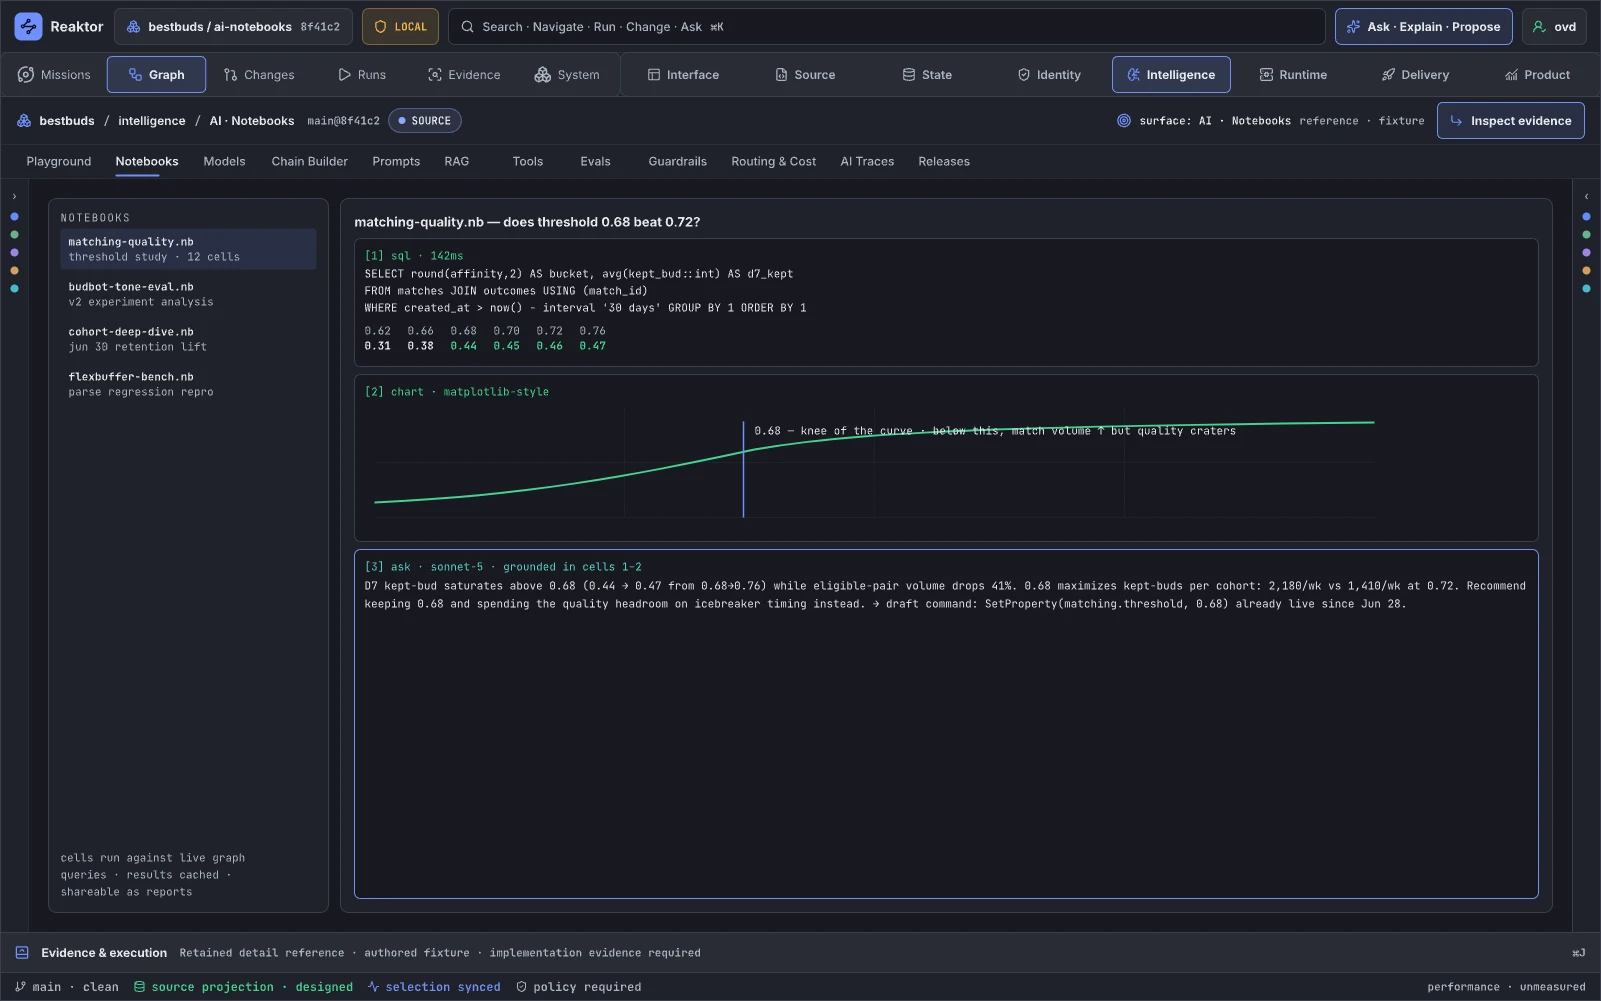
Task: Click the orange dot in the right rail
Action: 1586,271
